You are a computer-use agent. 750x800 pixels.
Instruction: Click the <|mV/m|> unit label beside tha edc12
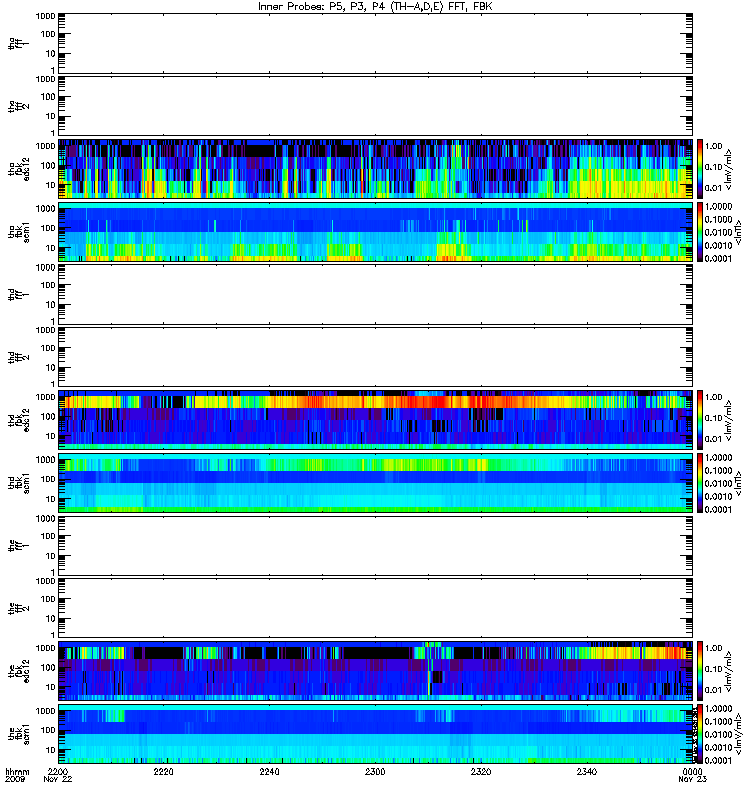[729, 169]
